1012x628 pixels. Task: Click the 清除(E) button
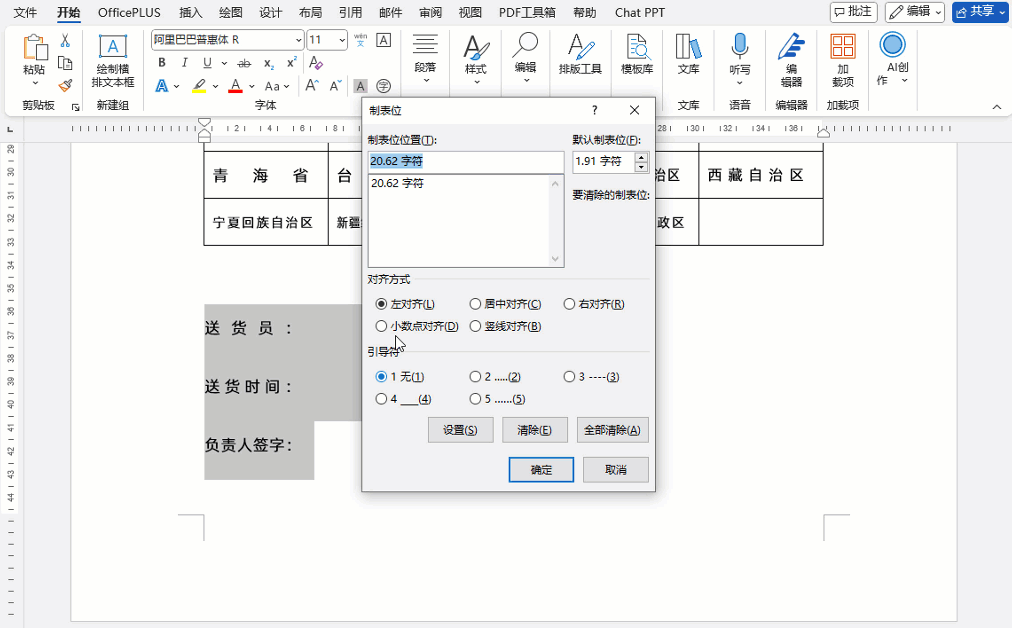[534, 430]
